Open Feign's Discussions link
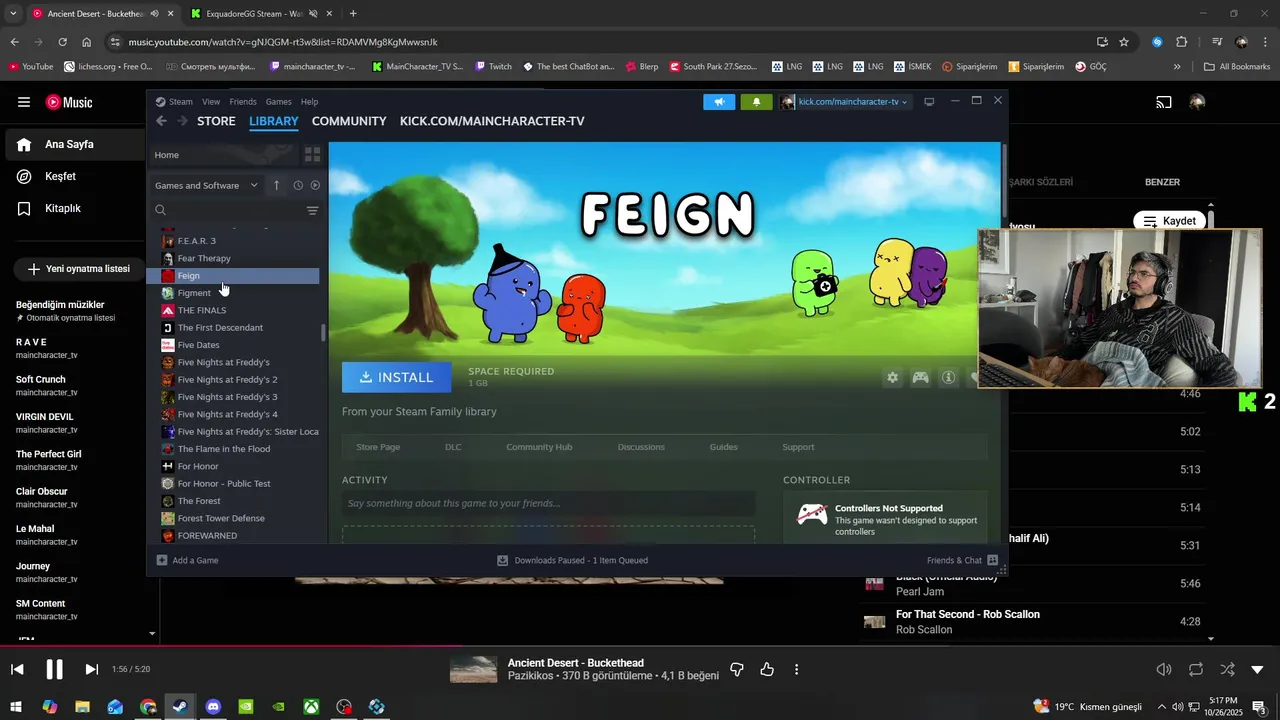The width and height of the screenshot is (1280, 720). (x=643, y=447)
